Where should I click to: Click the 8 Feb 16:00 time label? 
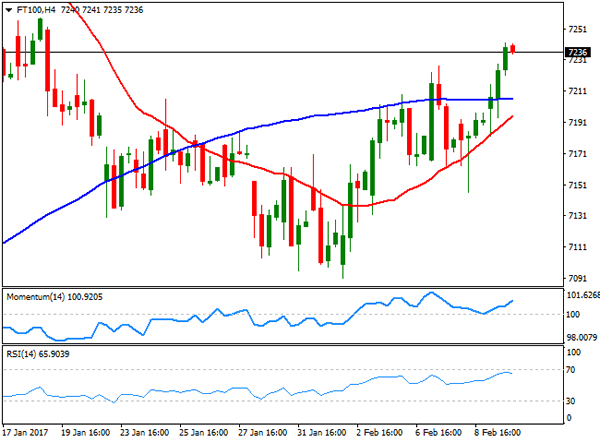[x=498, y=433]
